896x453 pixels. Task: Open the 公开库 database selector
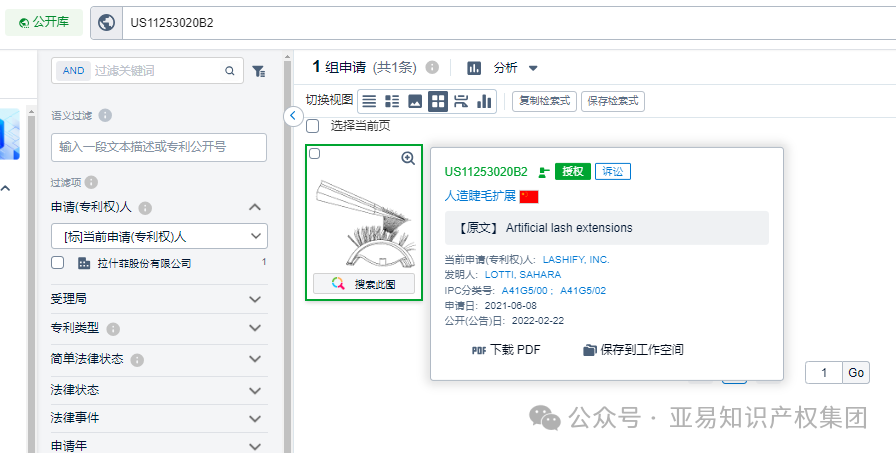[x=44, y=23]
